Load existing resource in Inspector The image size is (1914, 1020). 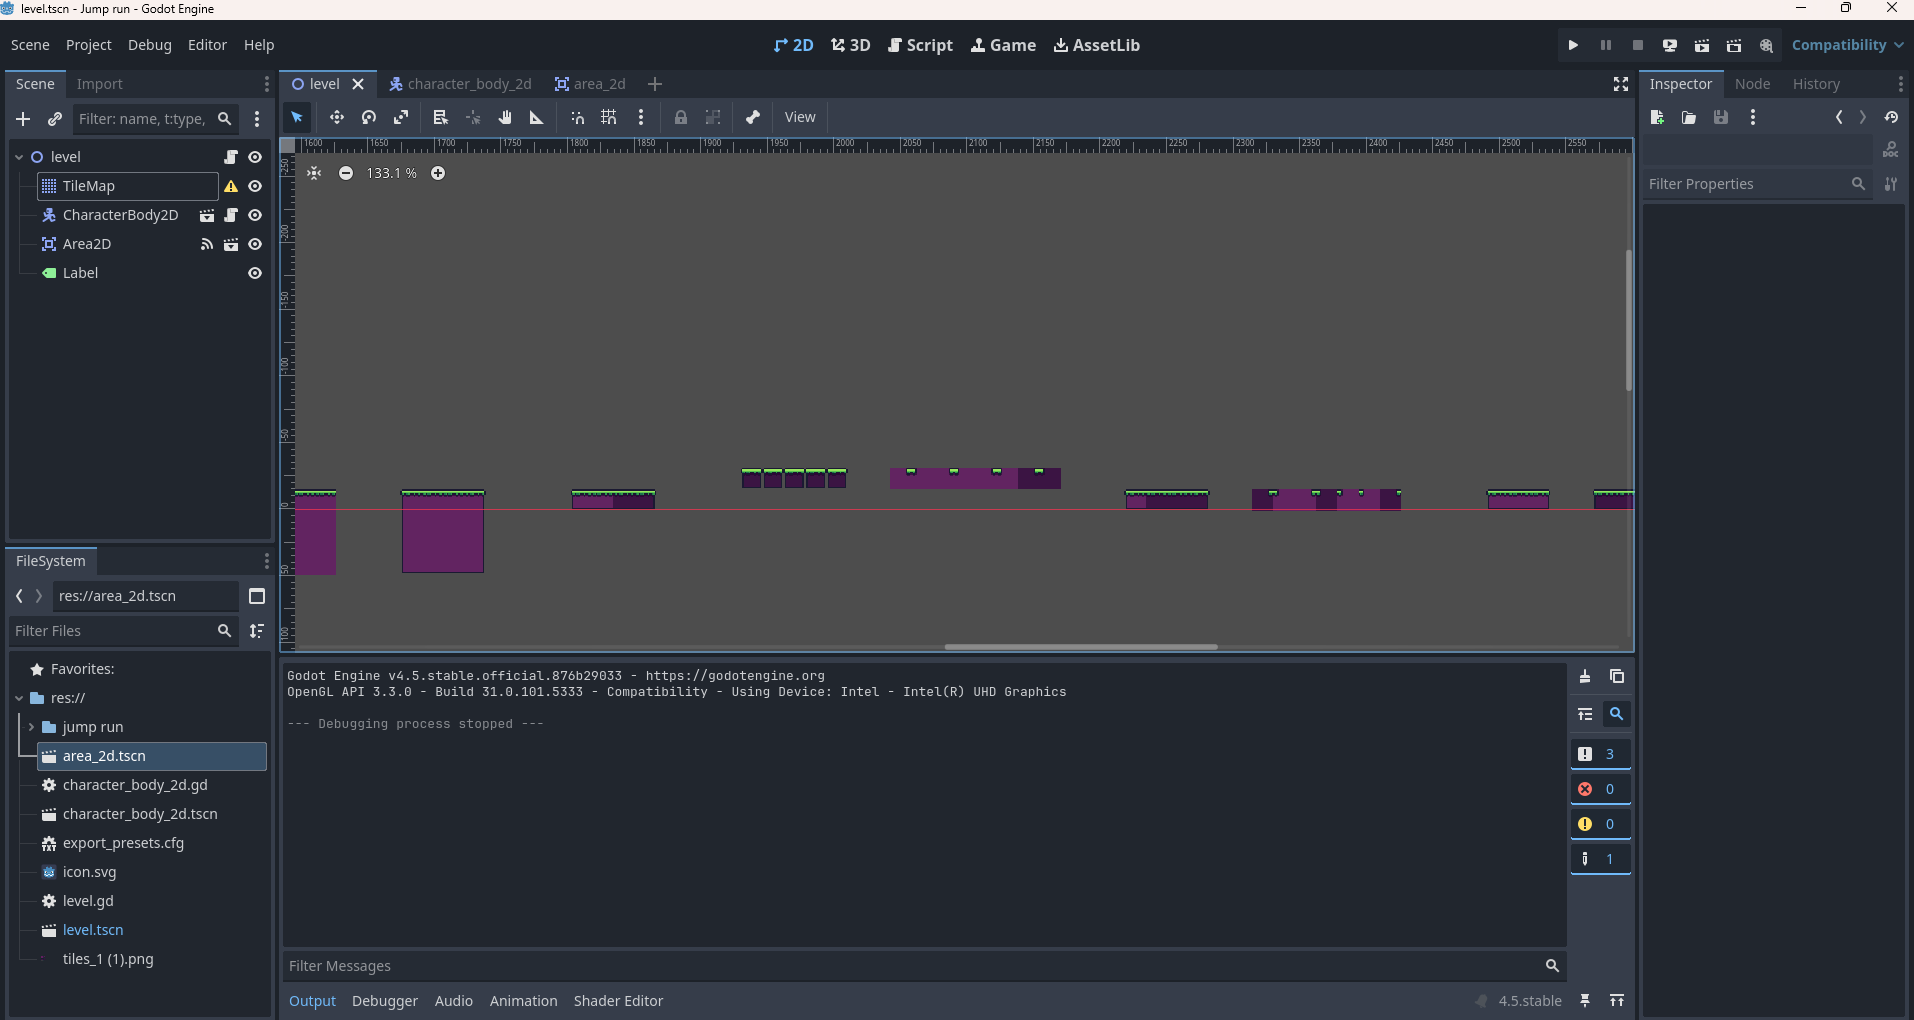point(1689,117)
